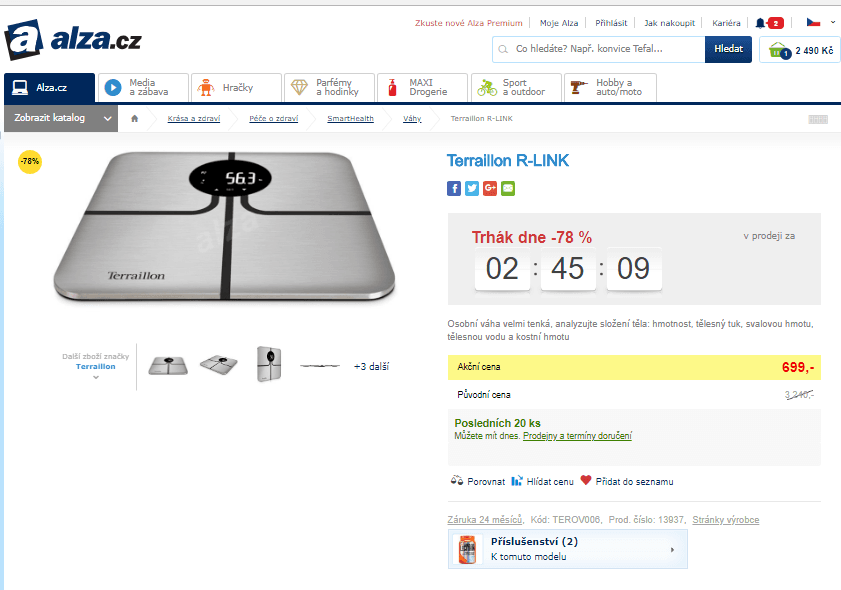Expand the Zobrazit katalog dropdown
841x590 pixels.
click(x=60, y=118)
